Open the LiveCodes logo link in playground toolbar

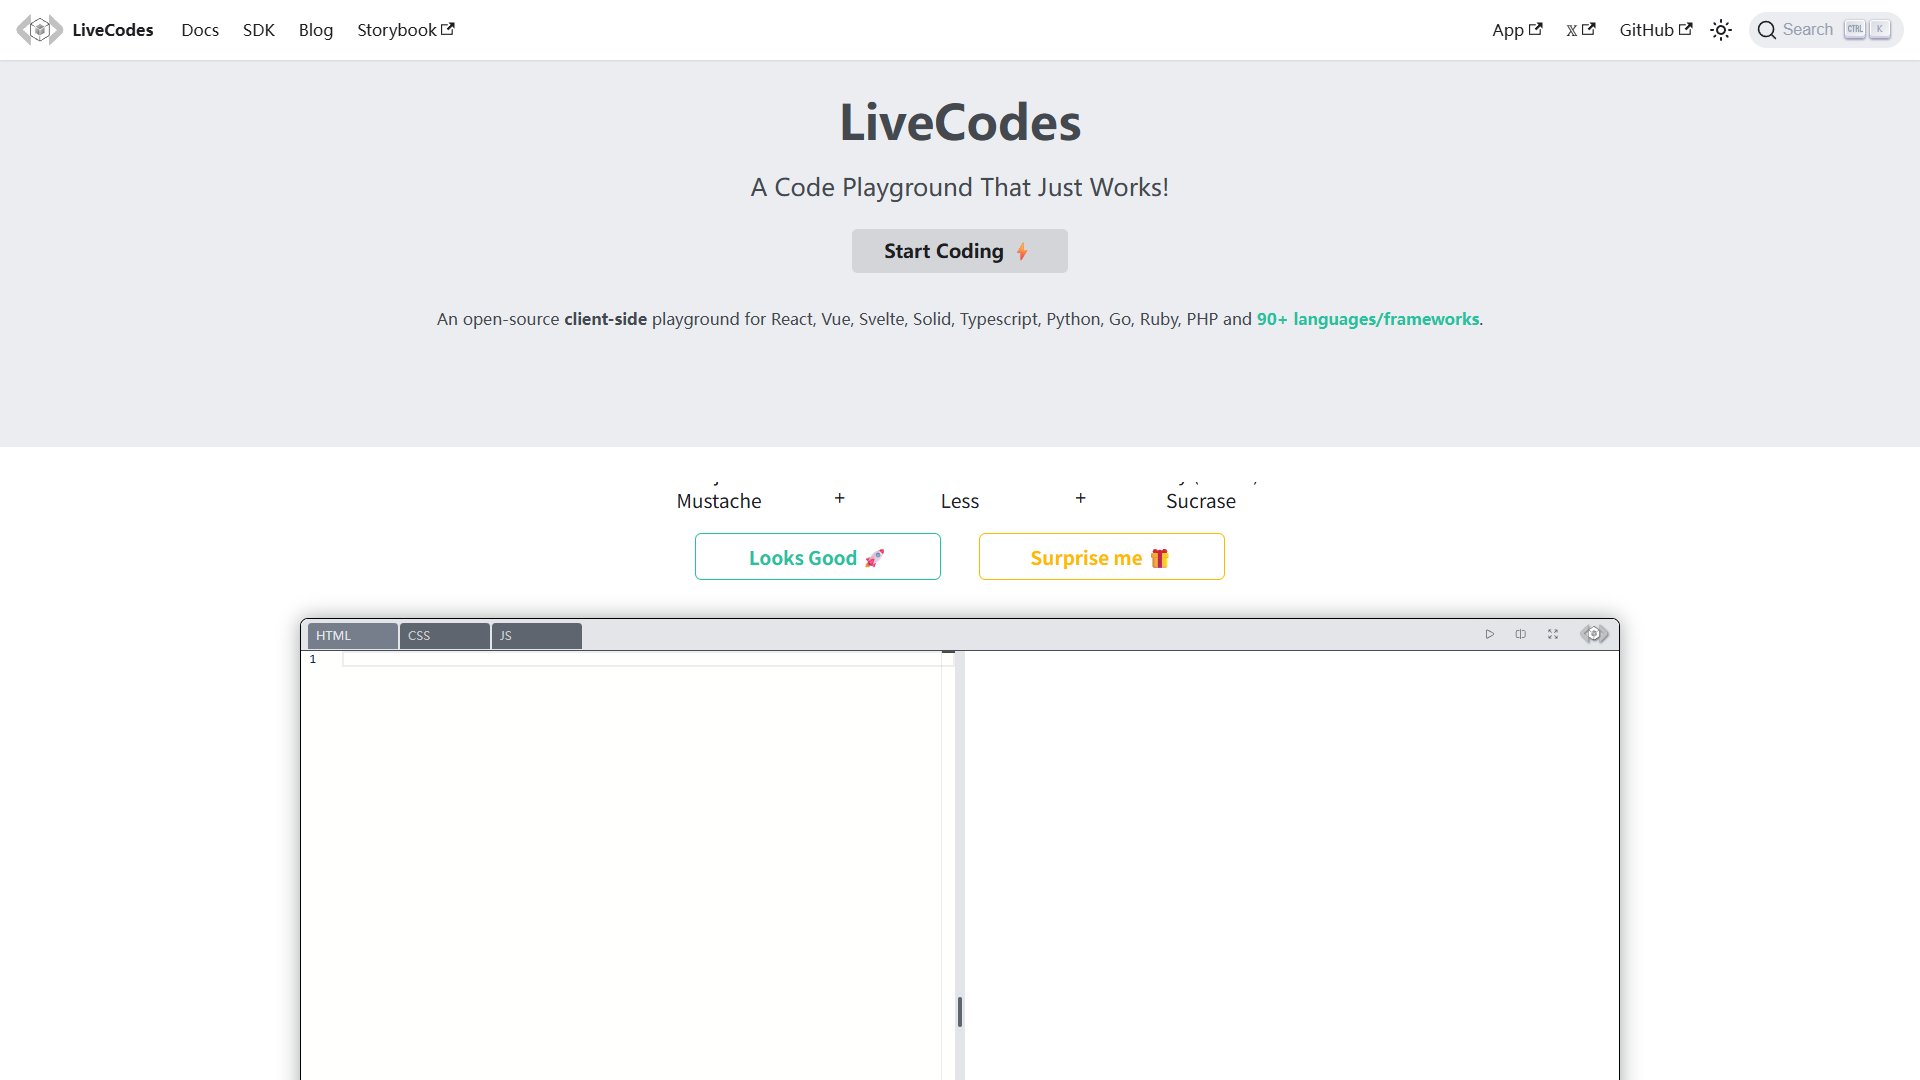point(1595,634)
